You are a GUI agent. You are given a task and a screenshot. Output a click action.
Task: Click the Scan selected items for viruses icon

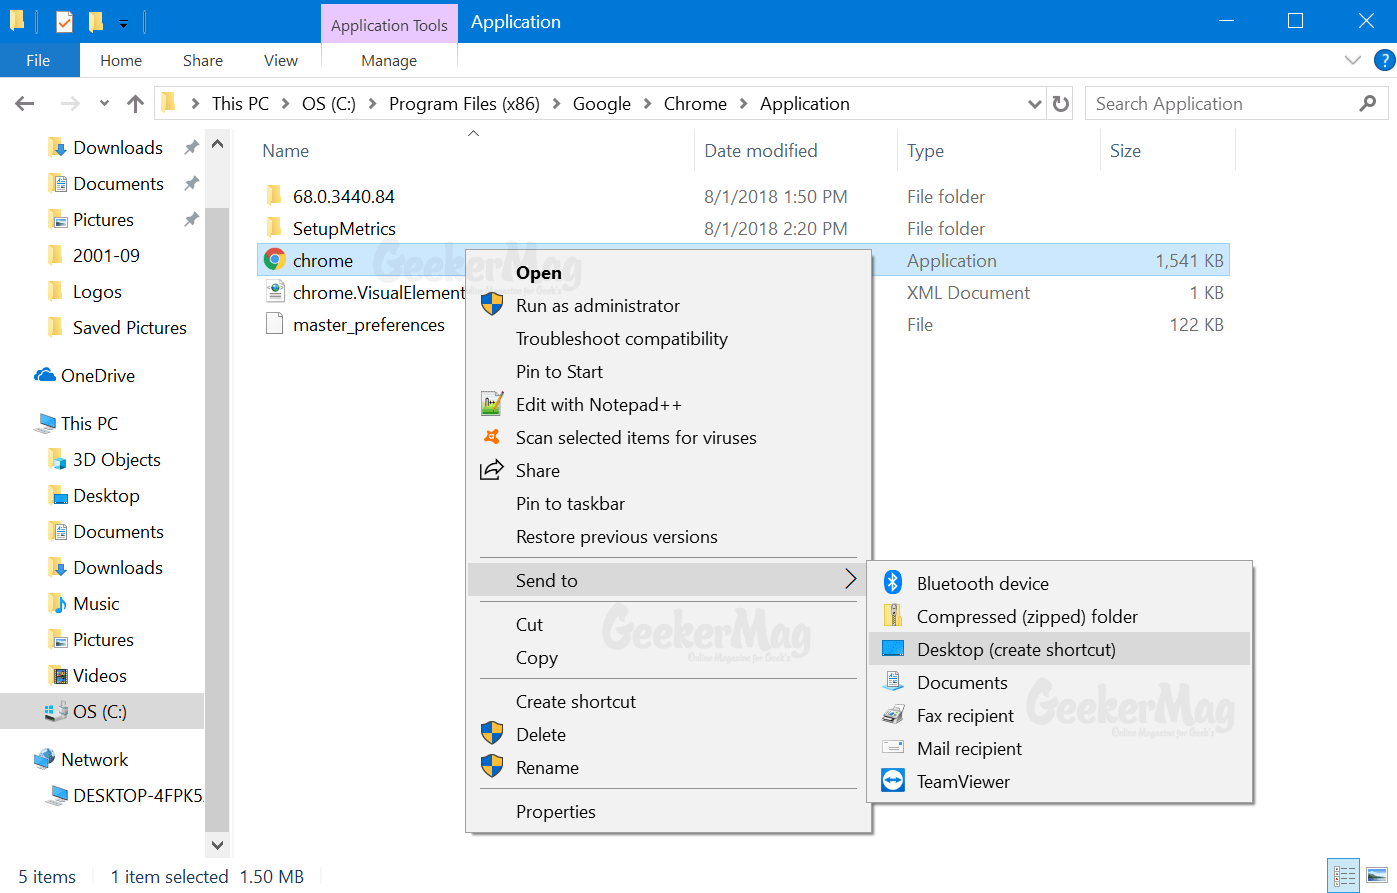coord(491,437)
